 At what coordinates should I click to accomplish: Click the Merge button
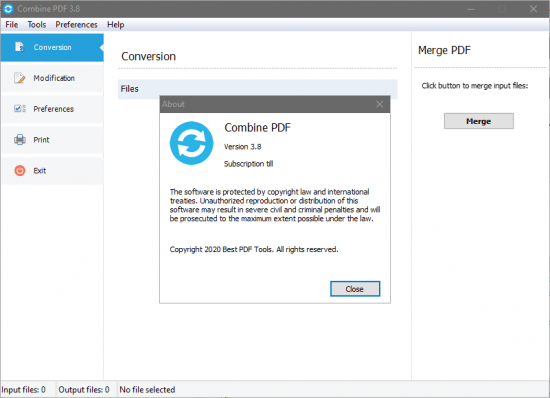coord(479,121)
